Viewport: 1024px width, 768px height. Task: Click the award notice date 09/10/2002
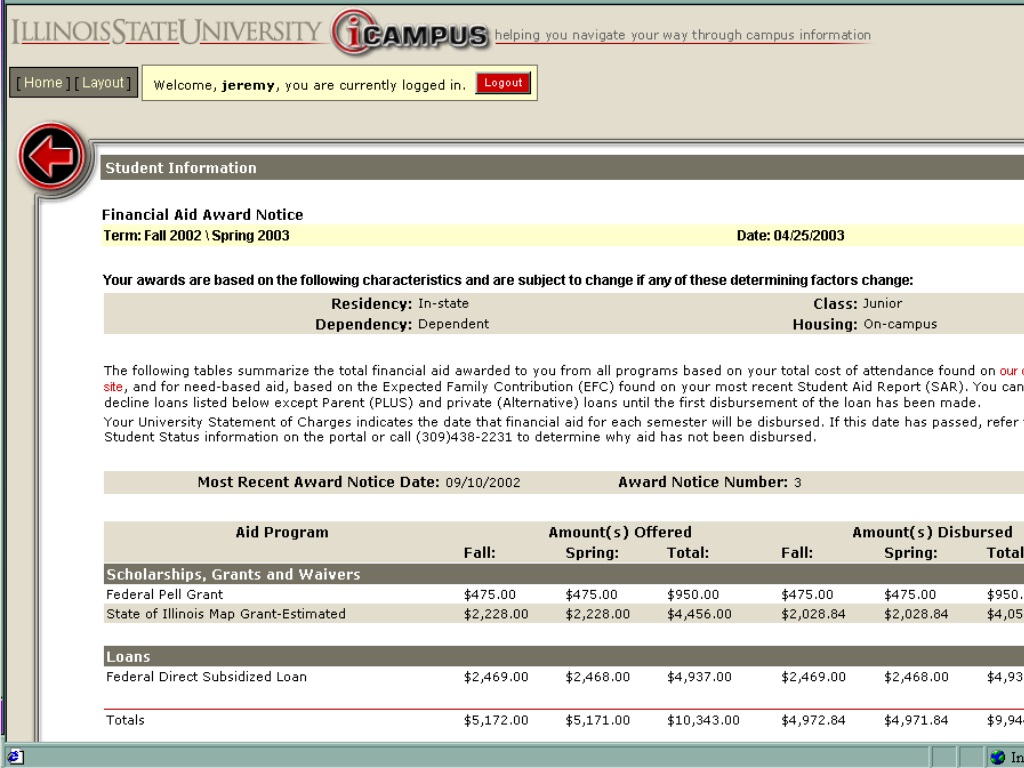pyautogui.click(x=483, y=483)
